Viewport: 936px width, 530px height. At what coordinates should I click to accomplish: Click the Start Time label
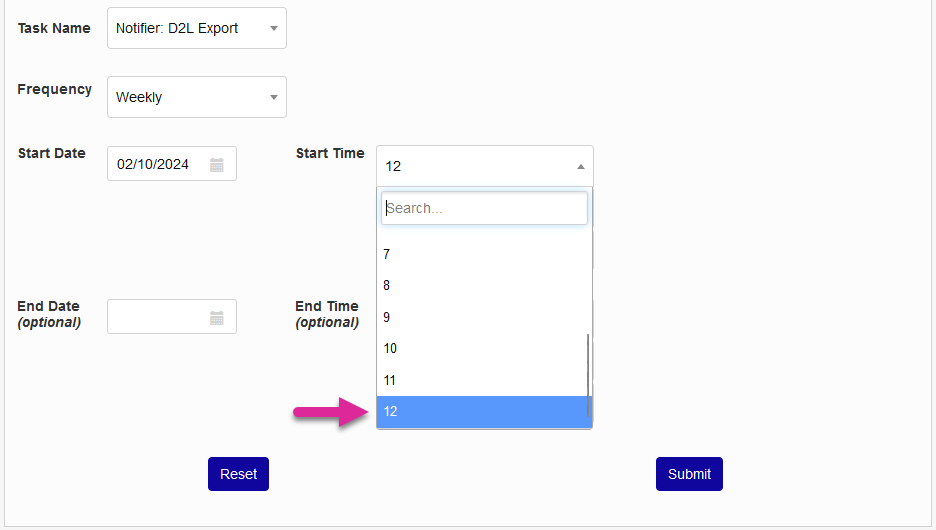330,153
